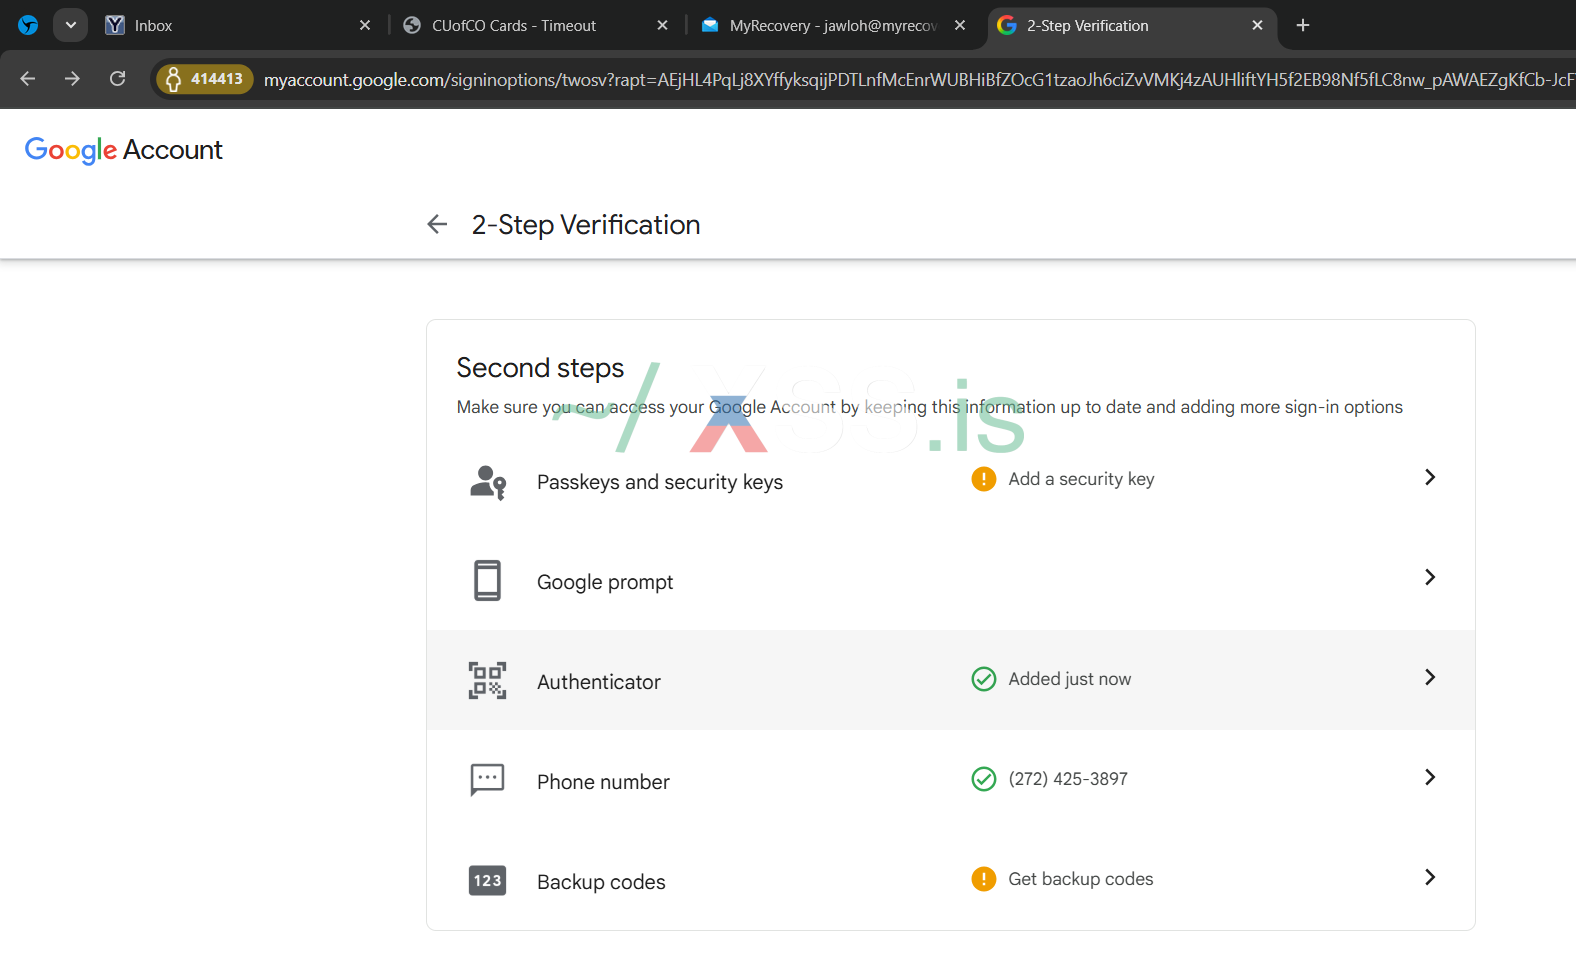Click the 414413 extension badge in address bar
The image size is (1576, 972).
point(205,79)
